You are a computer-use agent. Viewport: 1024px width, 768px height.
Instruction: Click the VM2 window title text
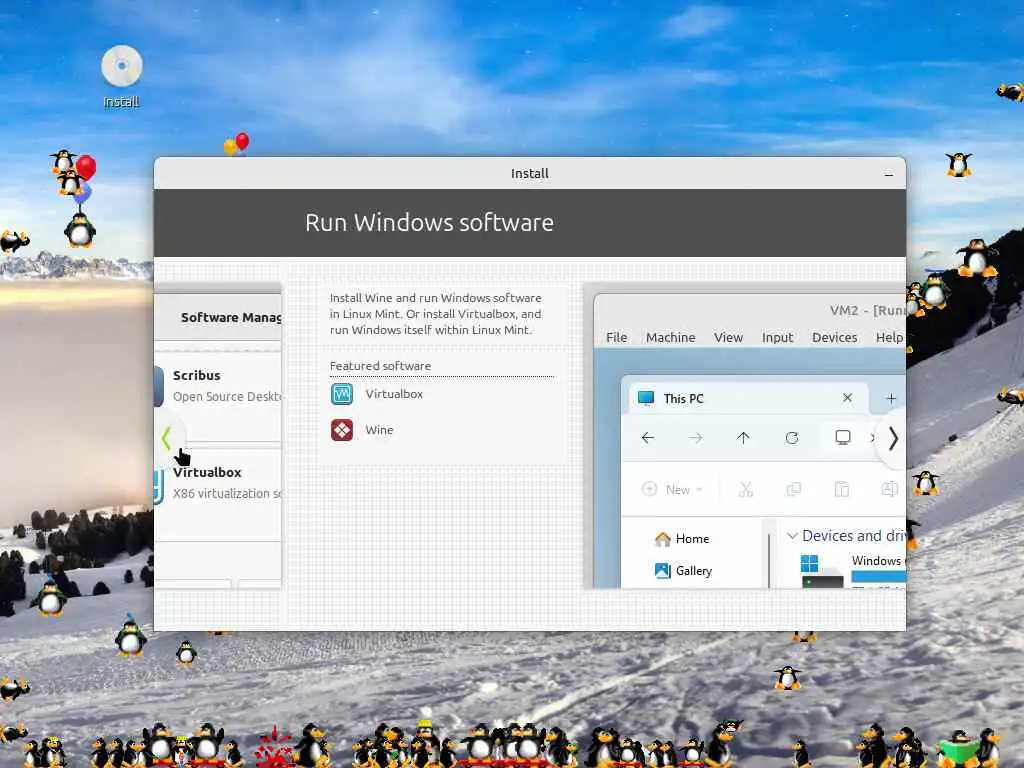pos(867,310)
